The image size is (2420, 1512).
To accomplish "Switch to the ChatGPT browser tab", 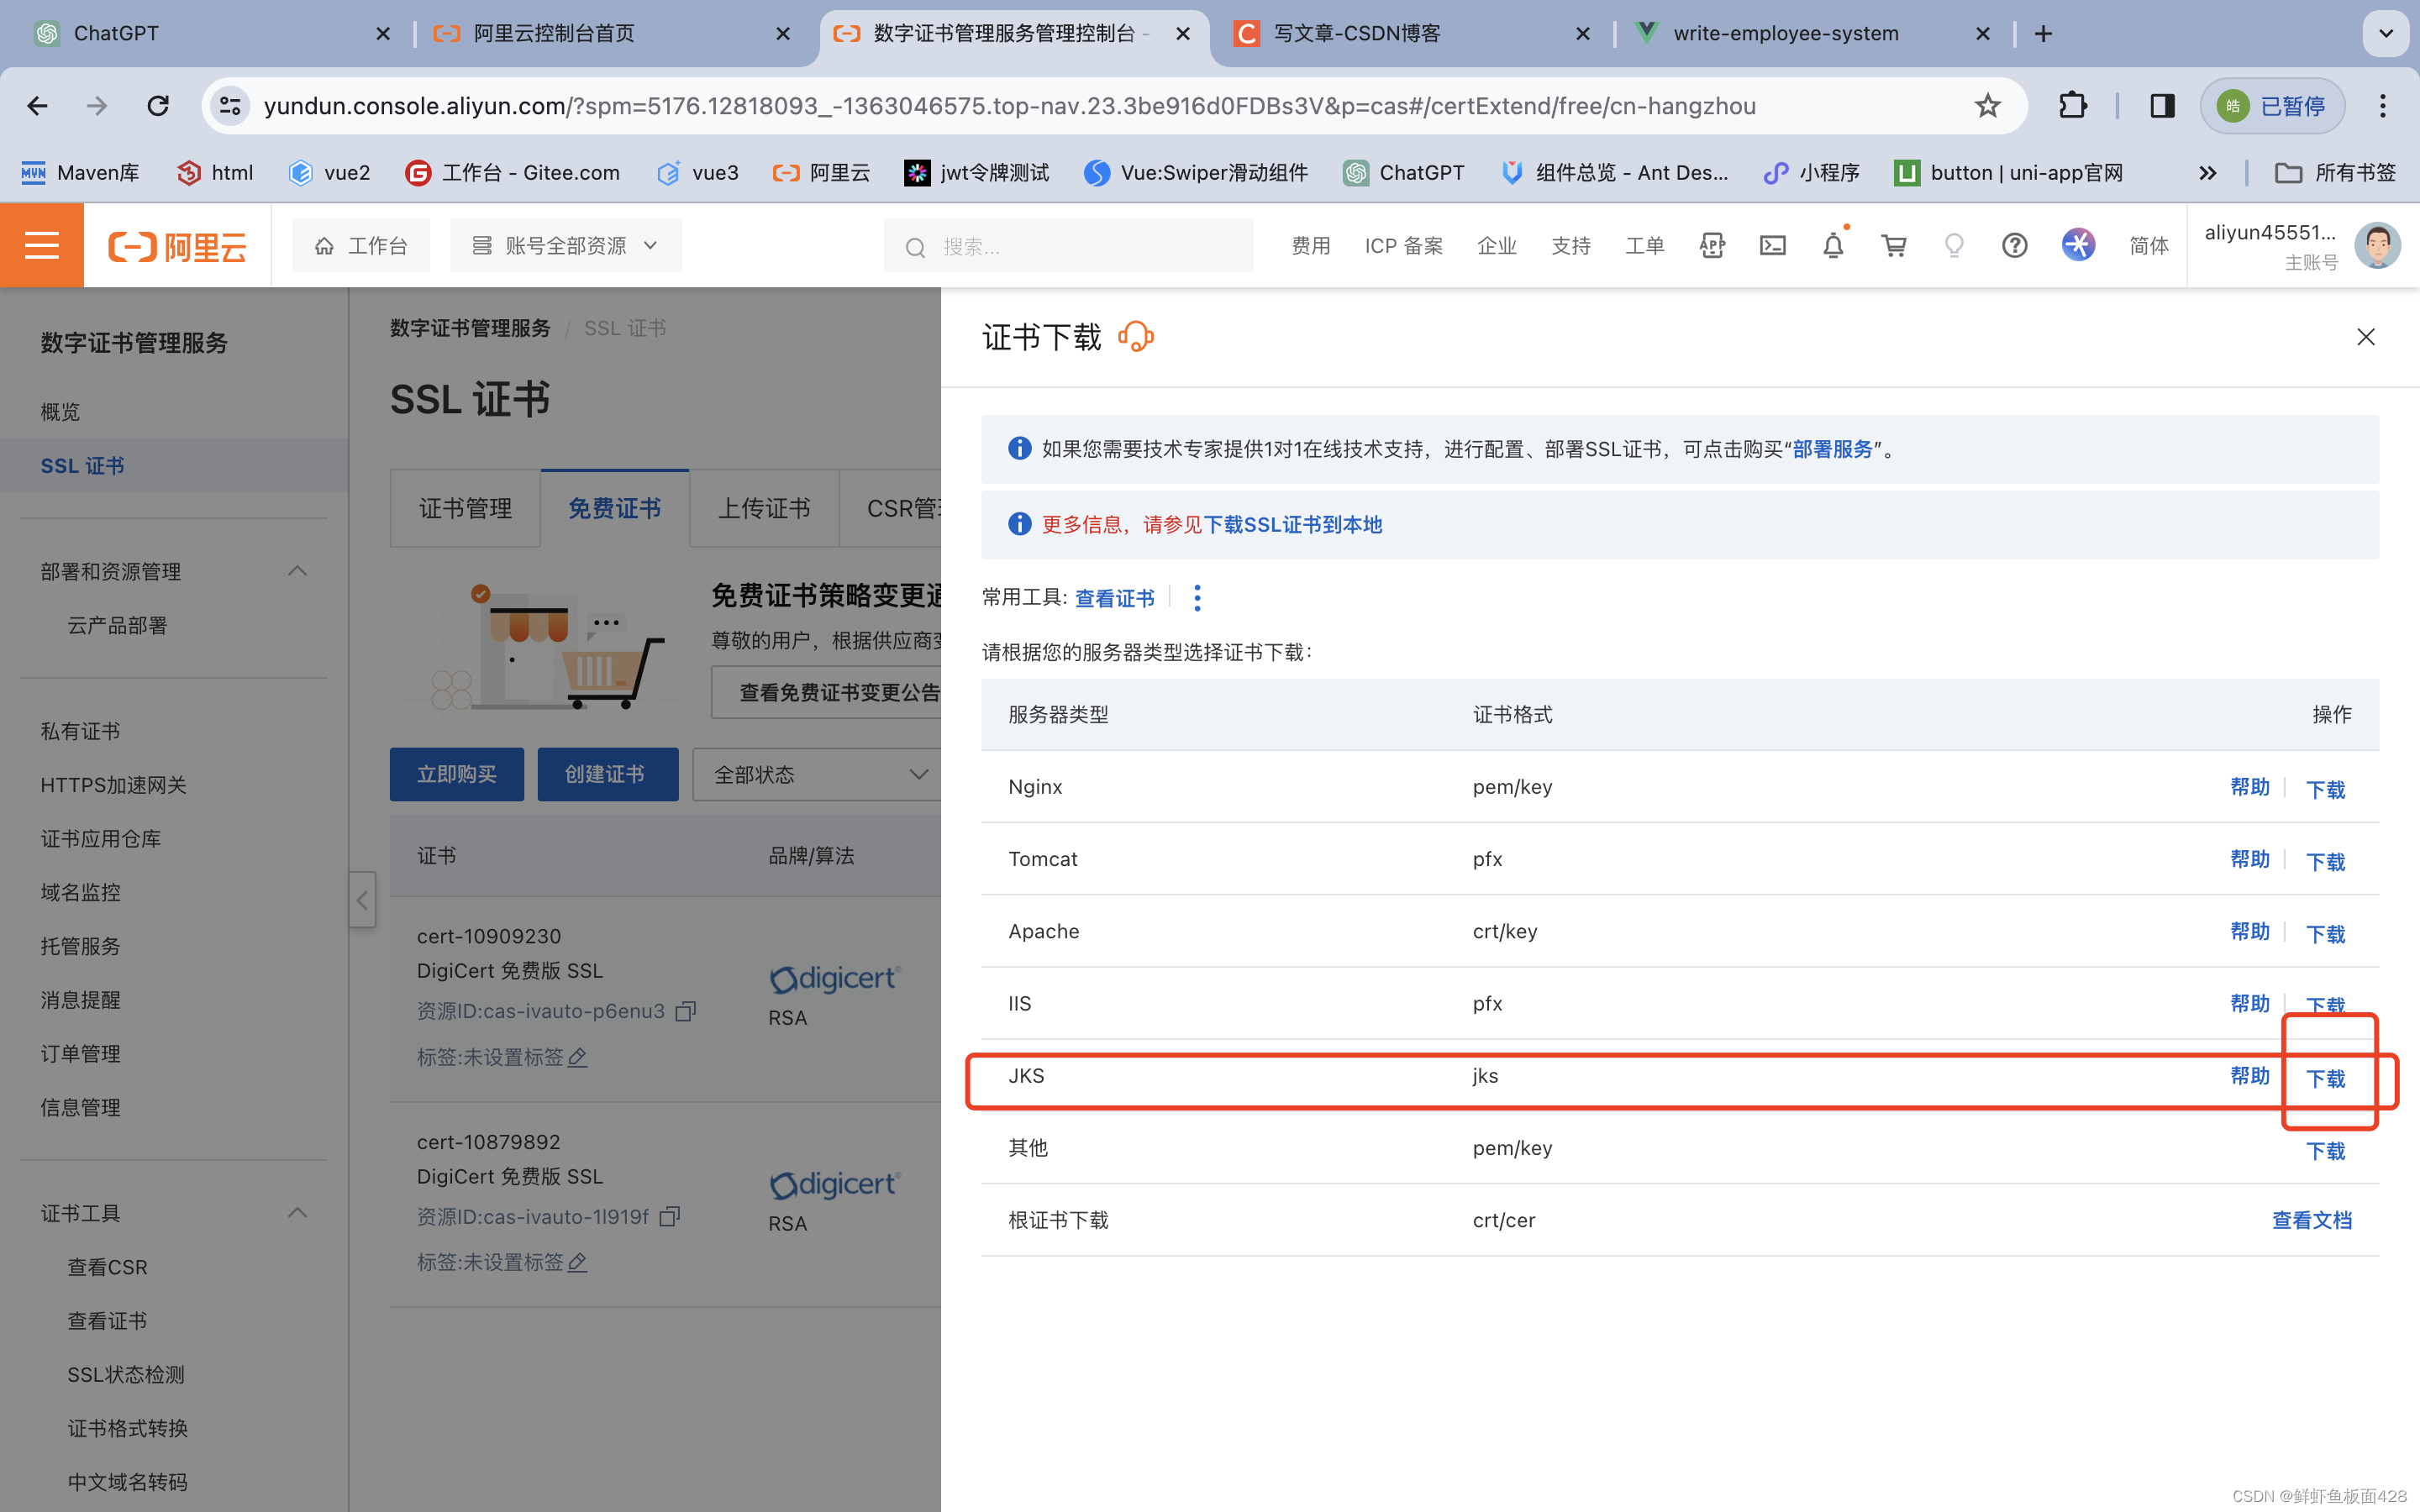I will pyautogui.click(x=210, y=34).
